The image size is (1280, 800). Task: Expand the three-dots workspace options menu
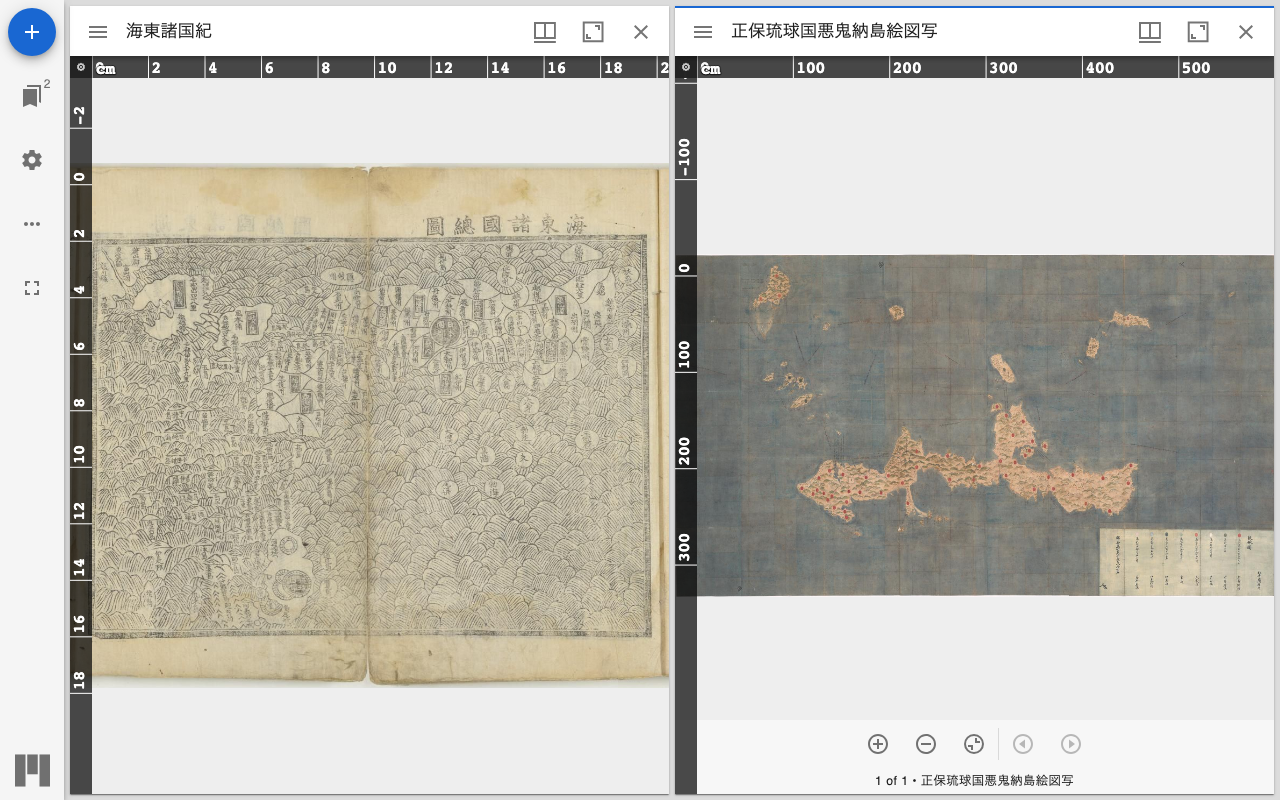point(32,224)
